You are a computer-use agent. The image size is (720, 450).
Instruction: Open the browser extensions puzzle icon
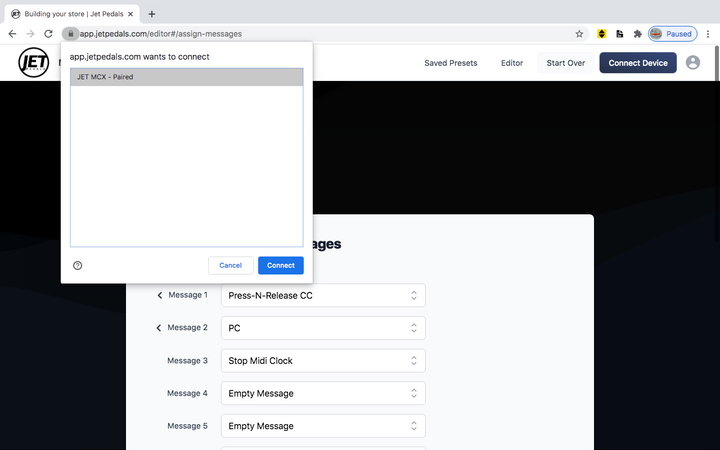637,33
